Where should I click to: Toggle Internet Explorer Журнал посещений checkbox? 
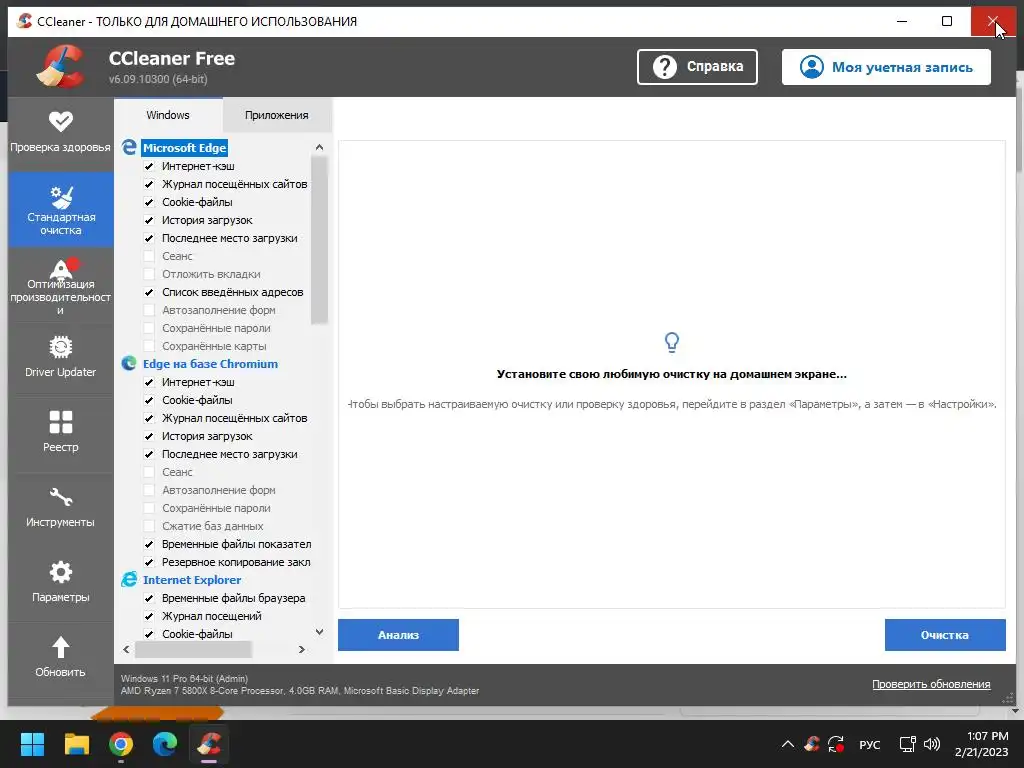click(149, 616)
